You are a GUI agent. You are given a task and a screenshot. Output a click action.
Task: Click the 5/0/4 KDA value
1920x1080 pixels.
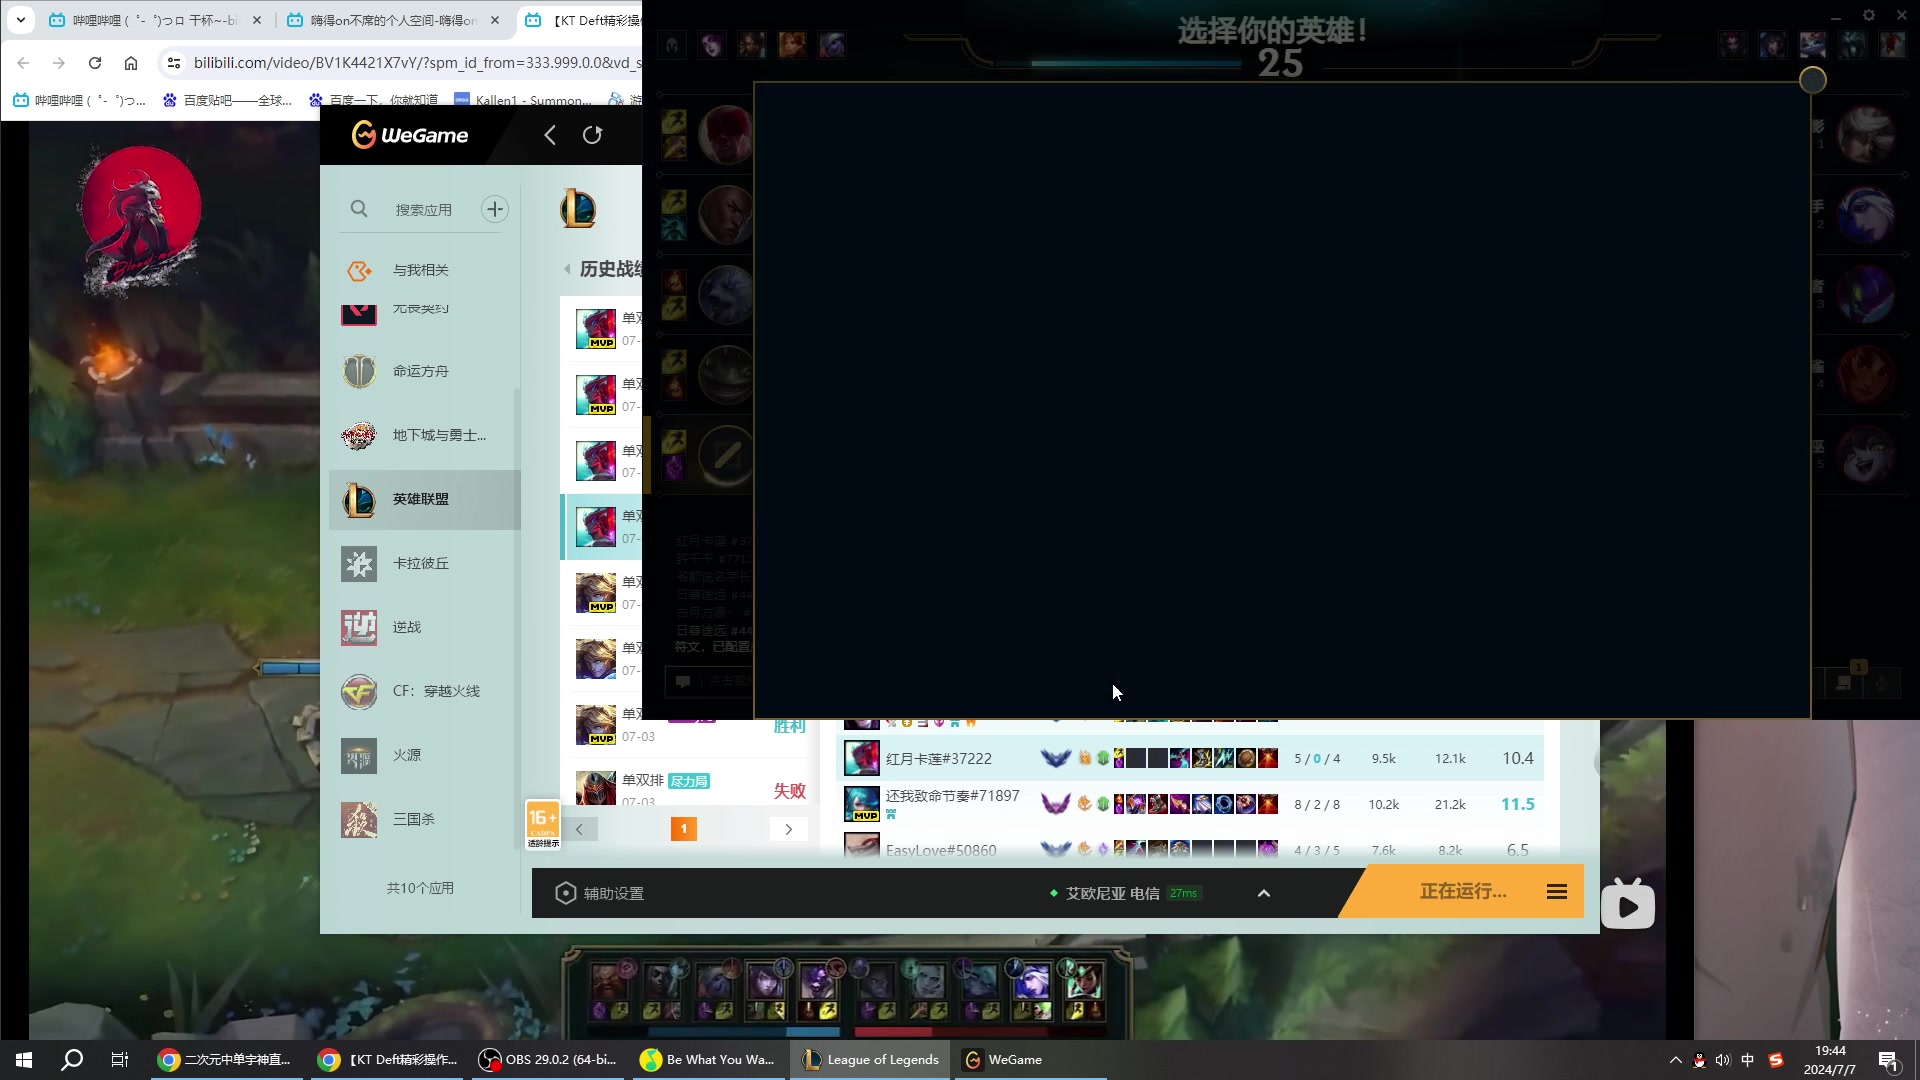[x=1317, y=759]
